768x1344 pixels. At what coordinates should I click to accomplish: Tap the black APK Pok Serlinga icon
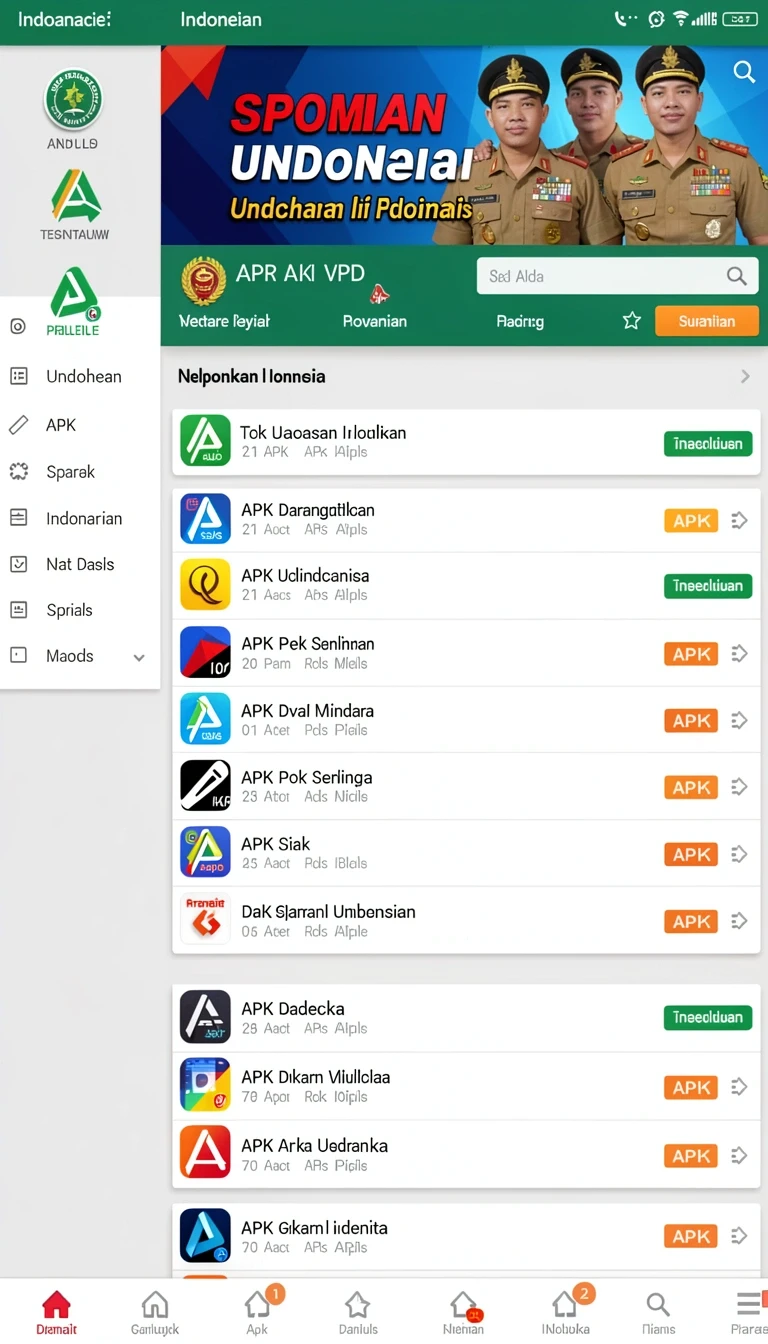(x=205, y=785)
